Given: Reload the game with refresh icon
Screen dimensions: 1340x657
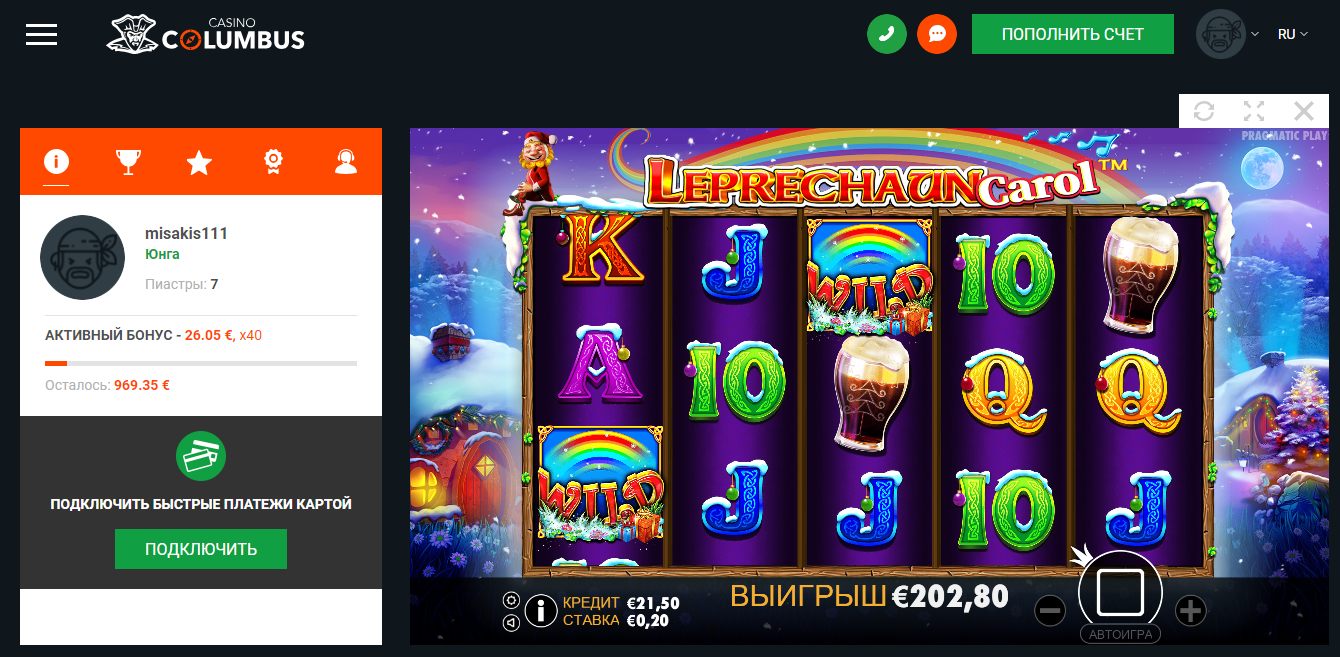Looking at the screenshot, I should pos(1204,111).
